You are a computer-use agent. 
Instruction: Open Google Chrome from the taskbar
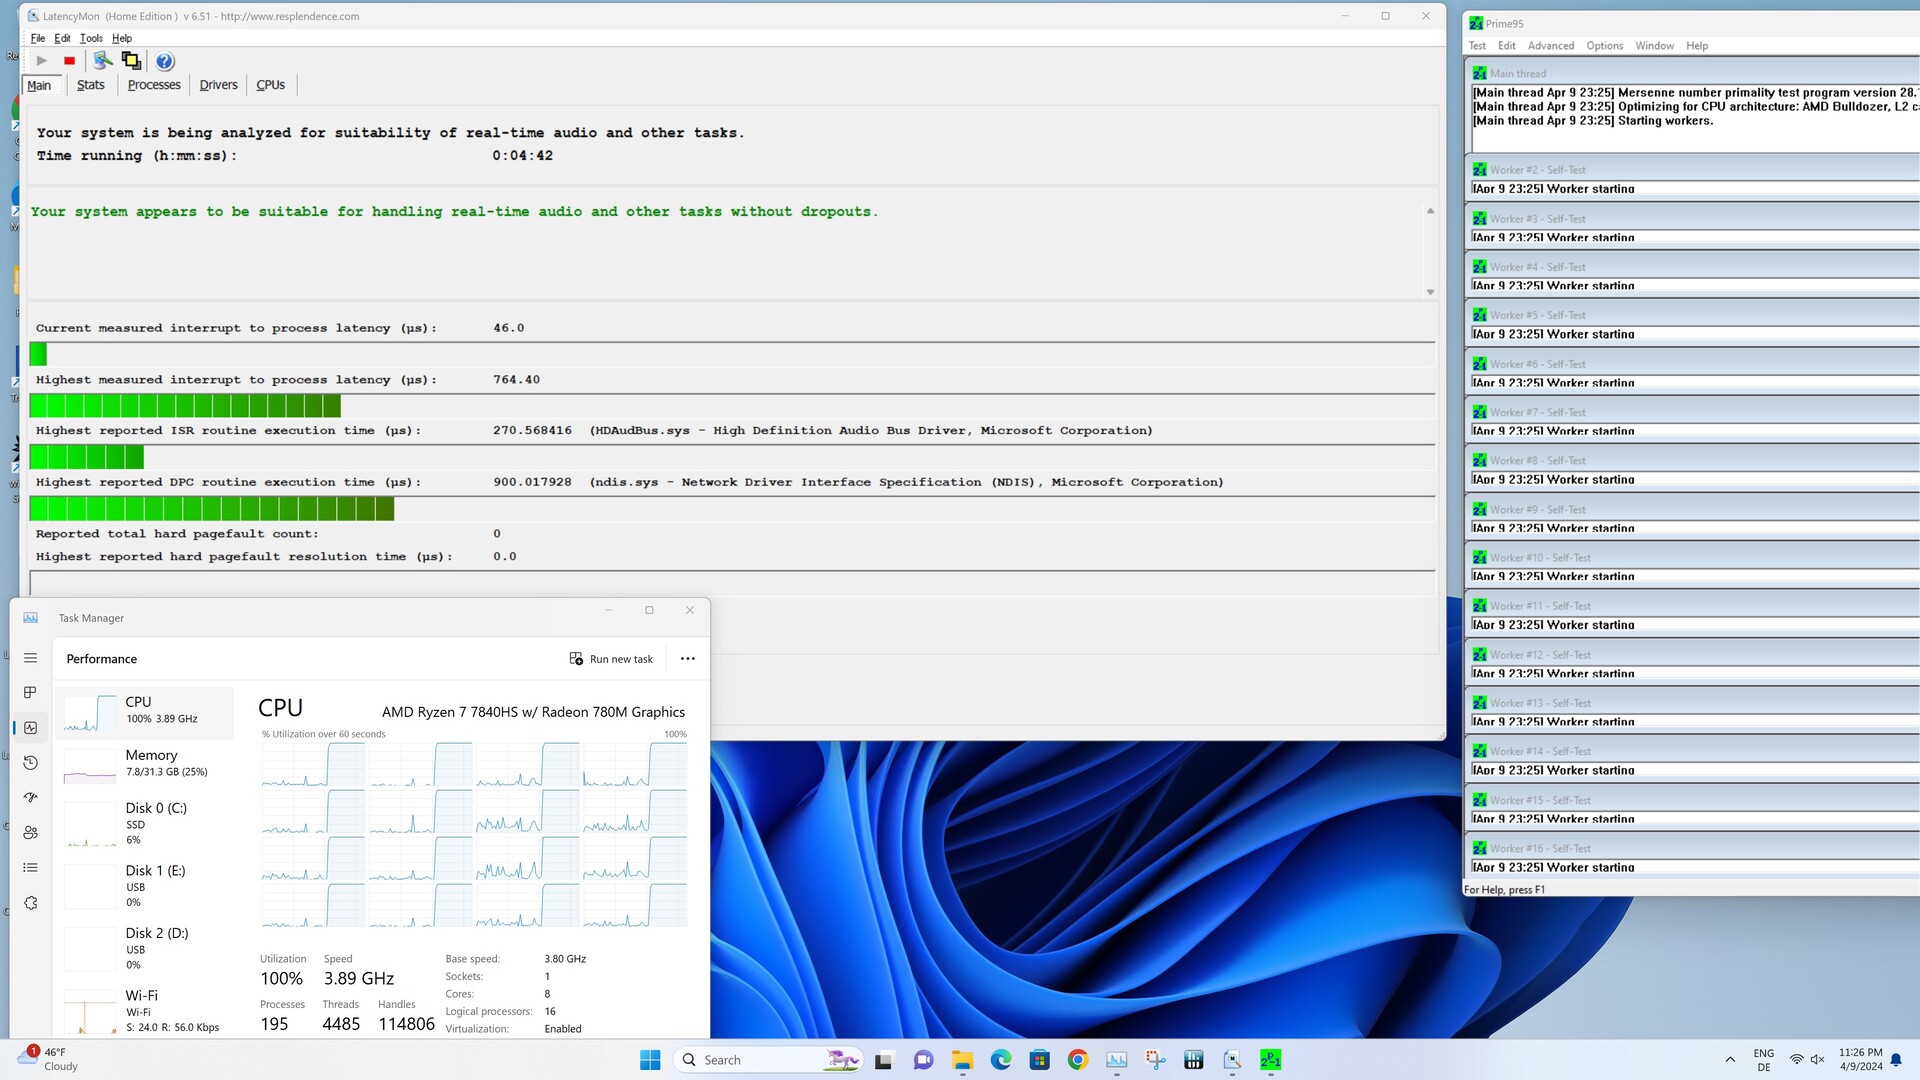tap(1078, 1060)
